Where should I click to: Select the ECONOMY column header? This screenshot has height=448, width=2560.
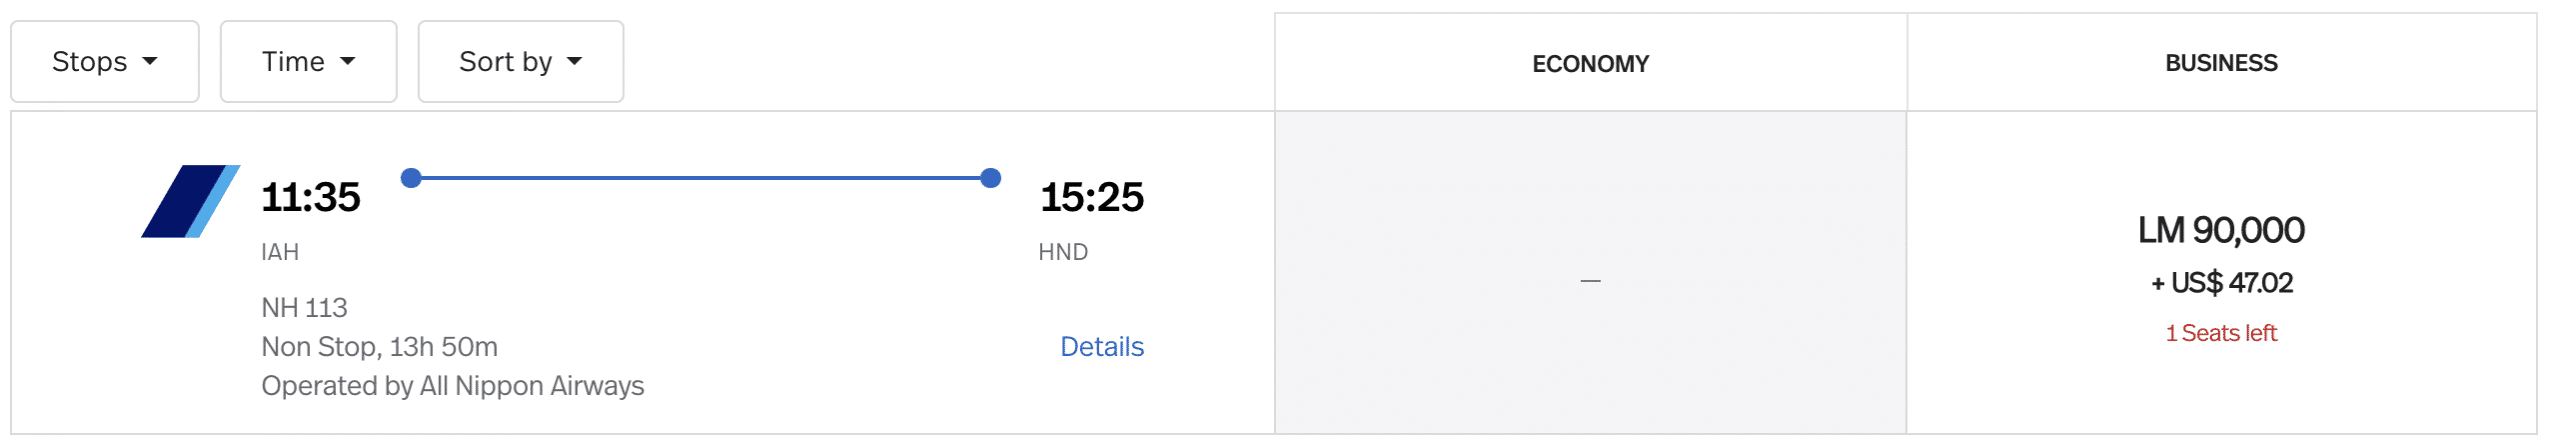click(x=1590, y=64)
